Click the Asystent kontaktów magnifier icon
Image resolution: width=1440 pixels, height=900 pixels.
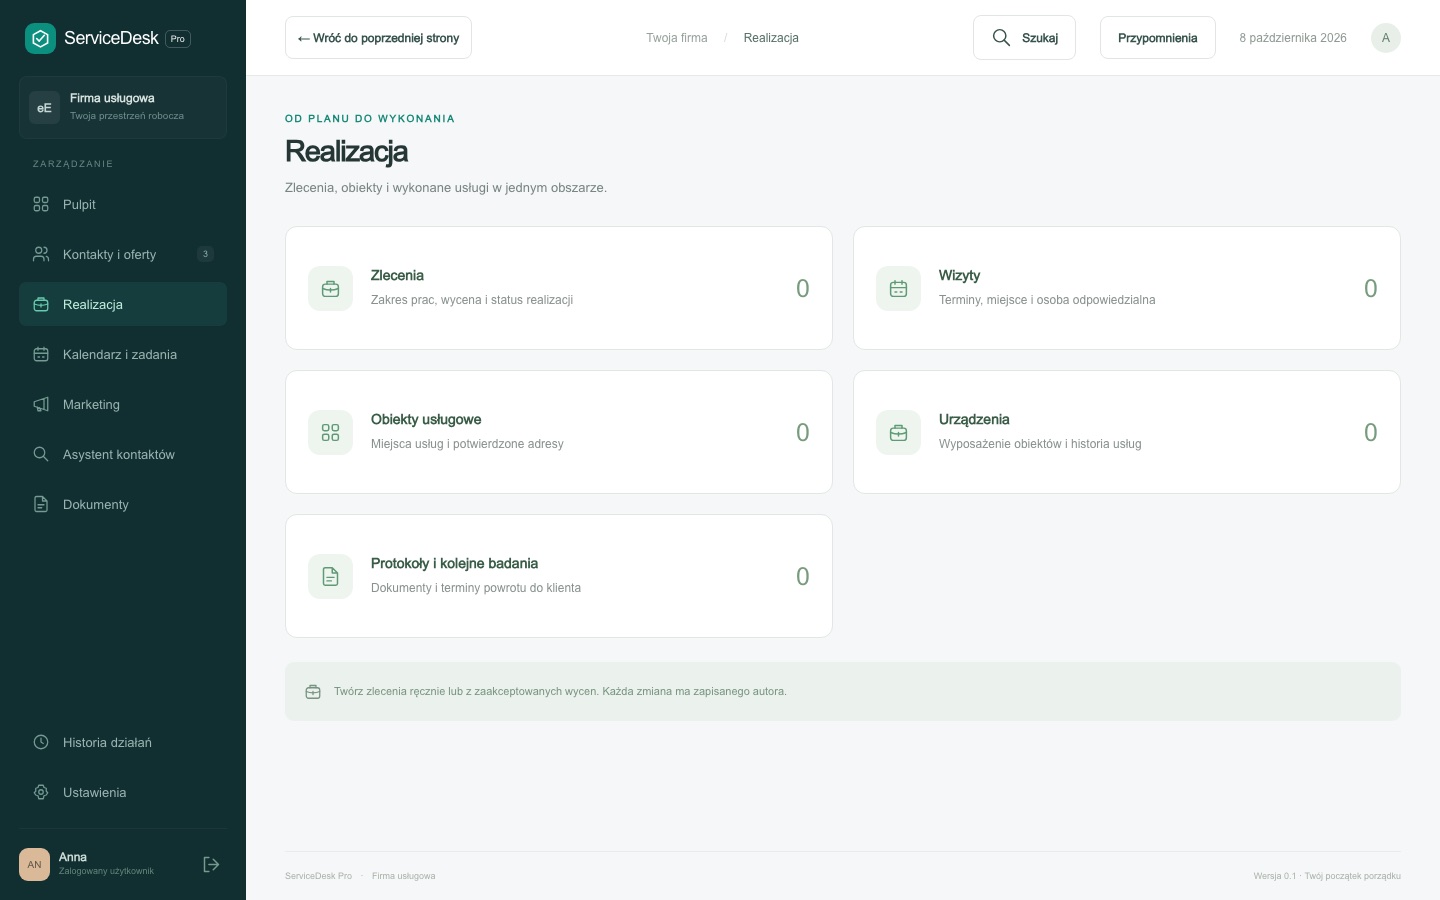pos(41,454)
